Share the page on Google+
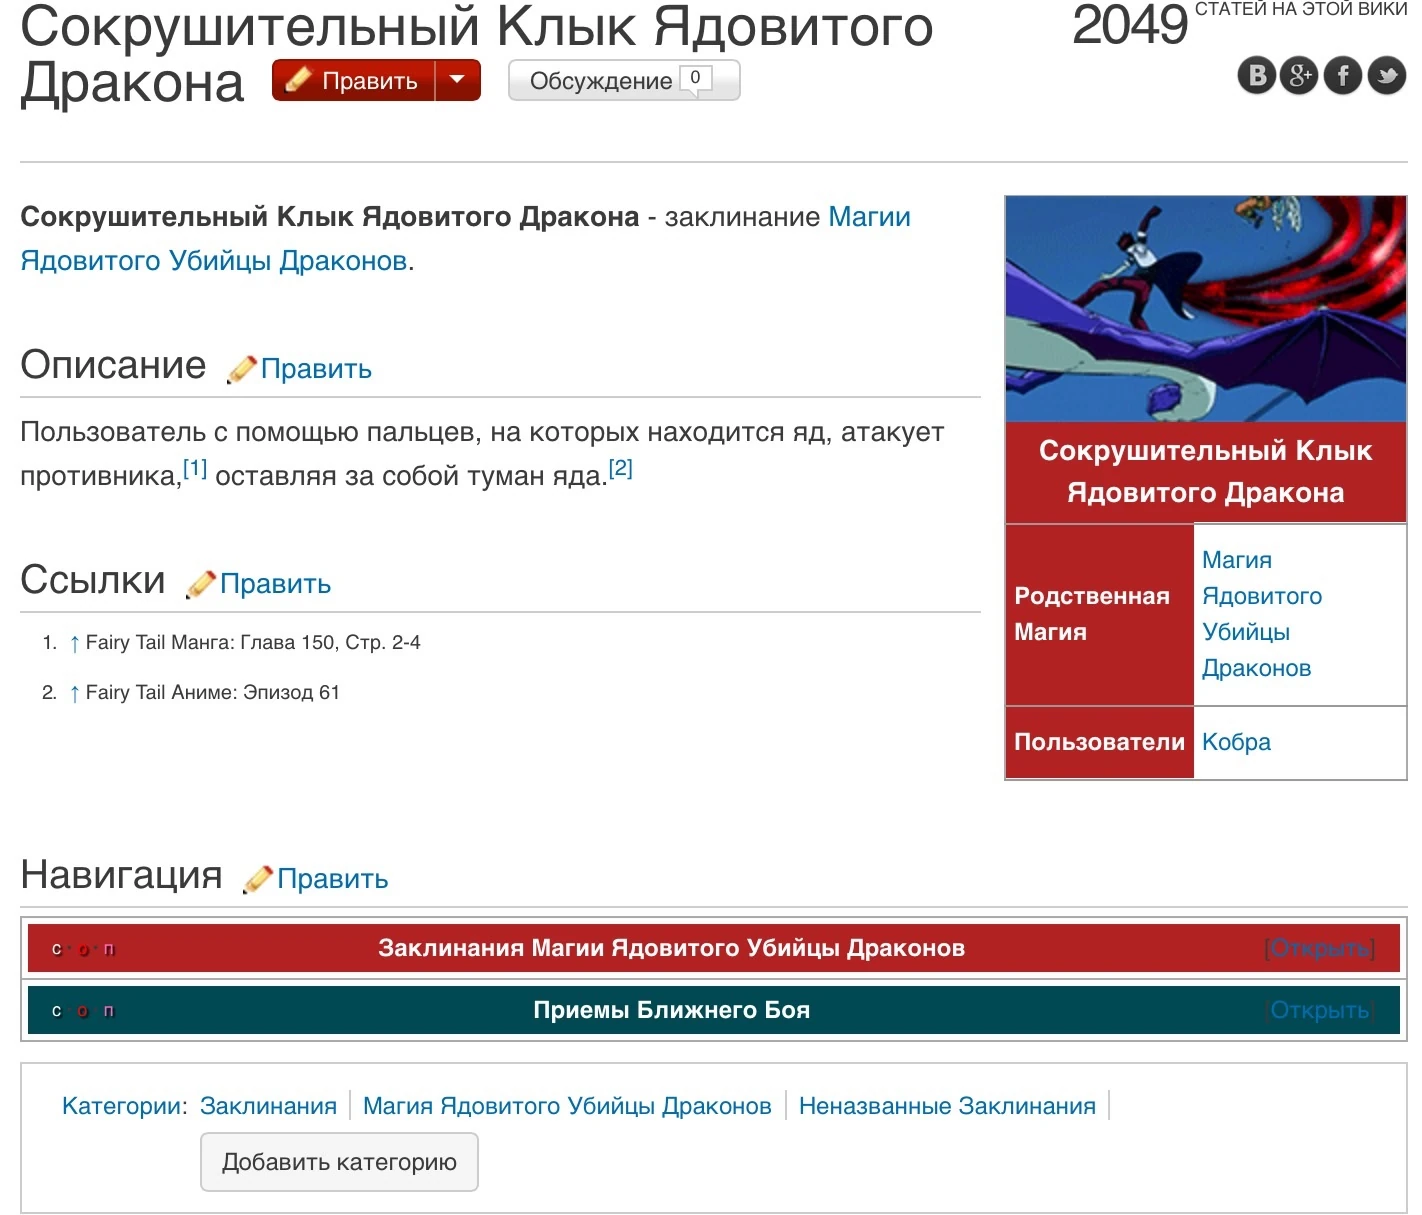The image size is (1422, 1215). click(x=1300, y=75)
